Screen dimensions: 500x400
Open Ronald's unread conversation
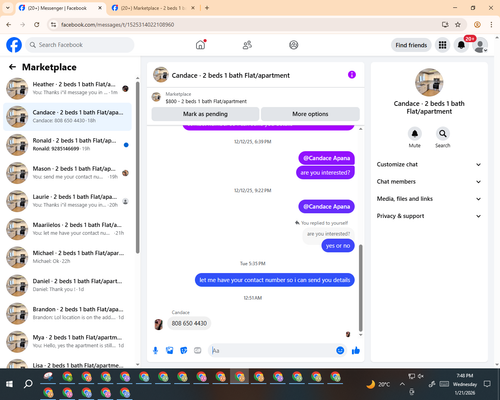point(68,145)
